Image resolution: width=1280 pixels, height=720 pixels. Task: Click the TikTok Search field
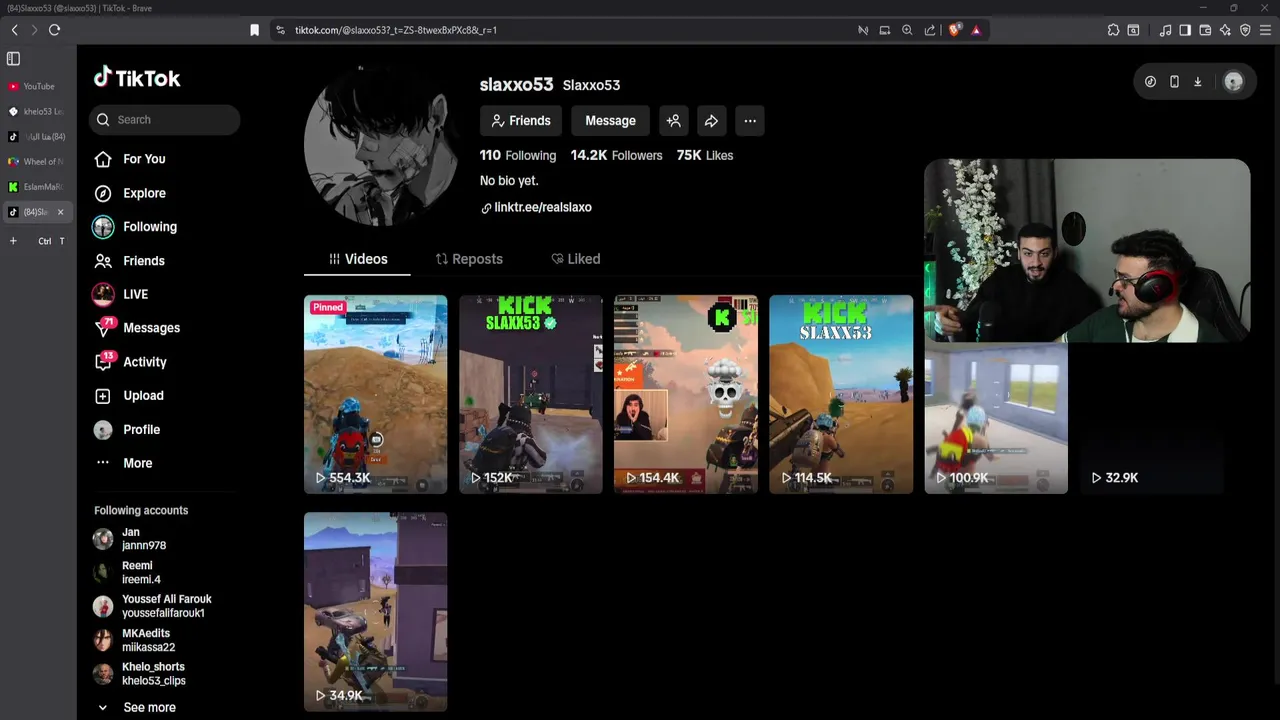click(165, 120)
